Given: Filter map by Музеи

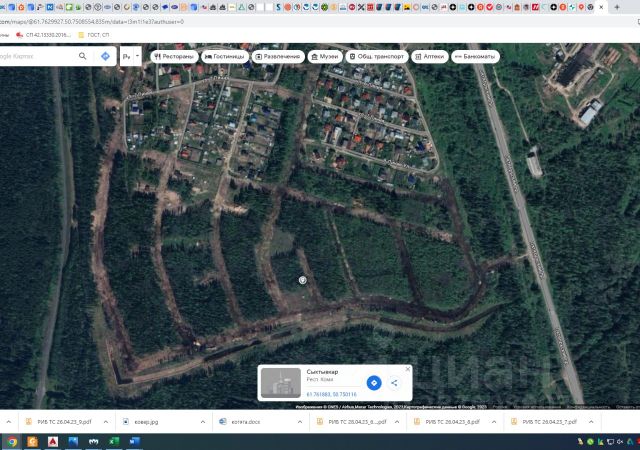Looking at the screenshot, I should coord(325,56).
